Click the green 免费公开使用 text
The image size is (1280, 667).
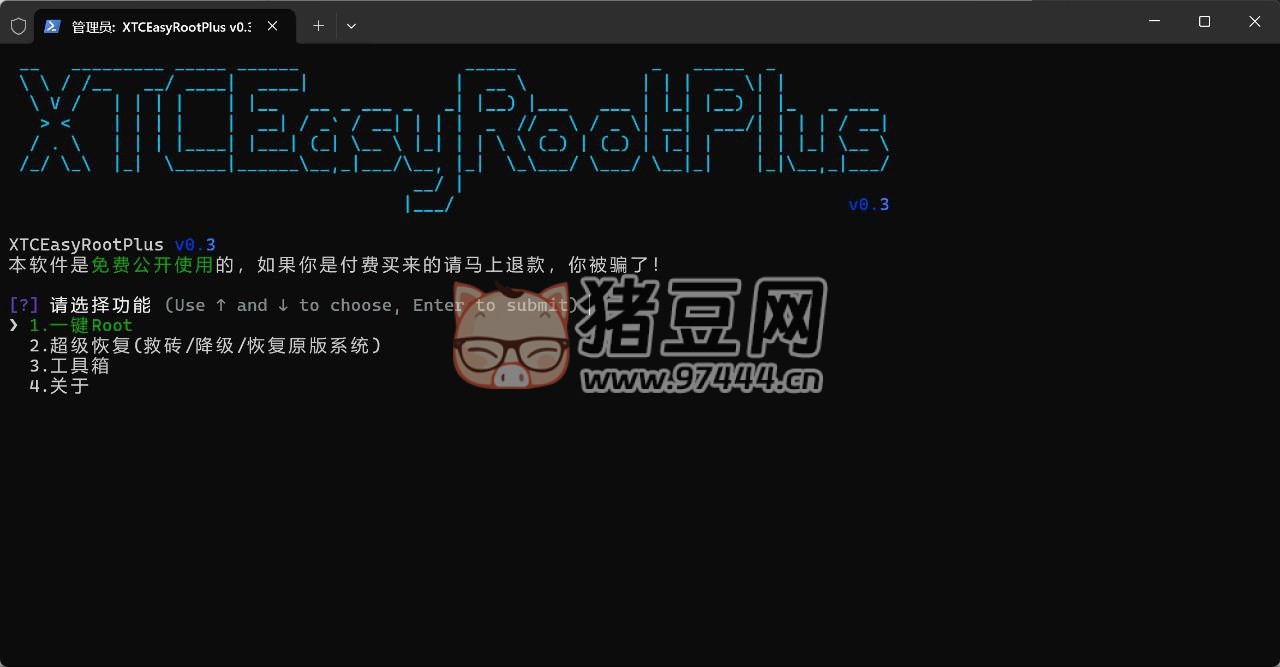pos(152,265)
